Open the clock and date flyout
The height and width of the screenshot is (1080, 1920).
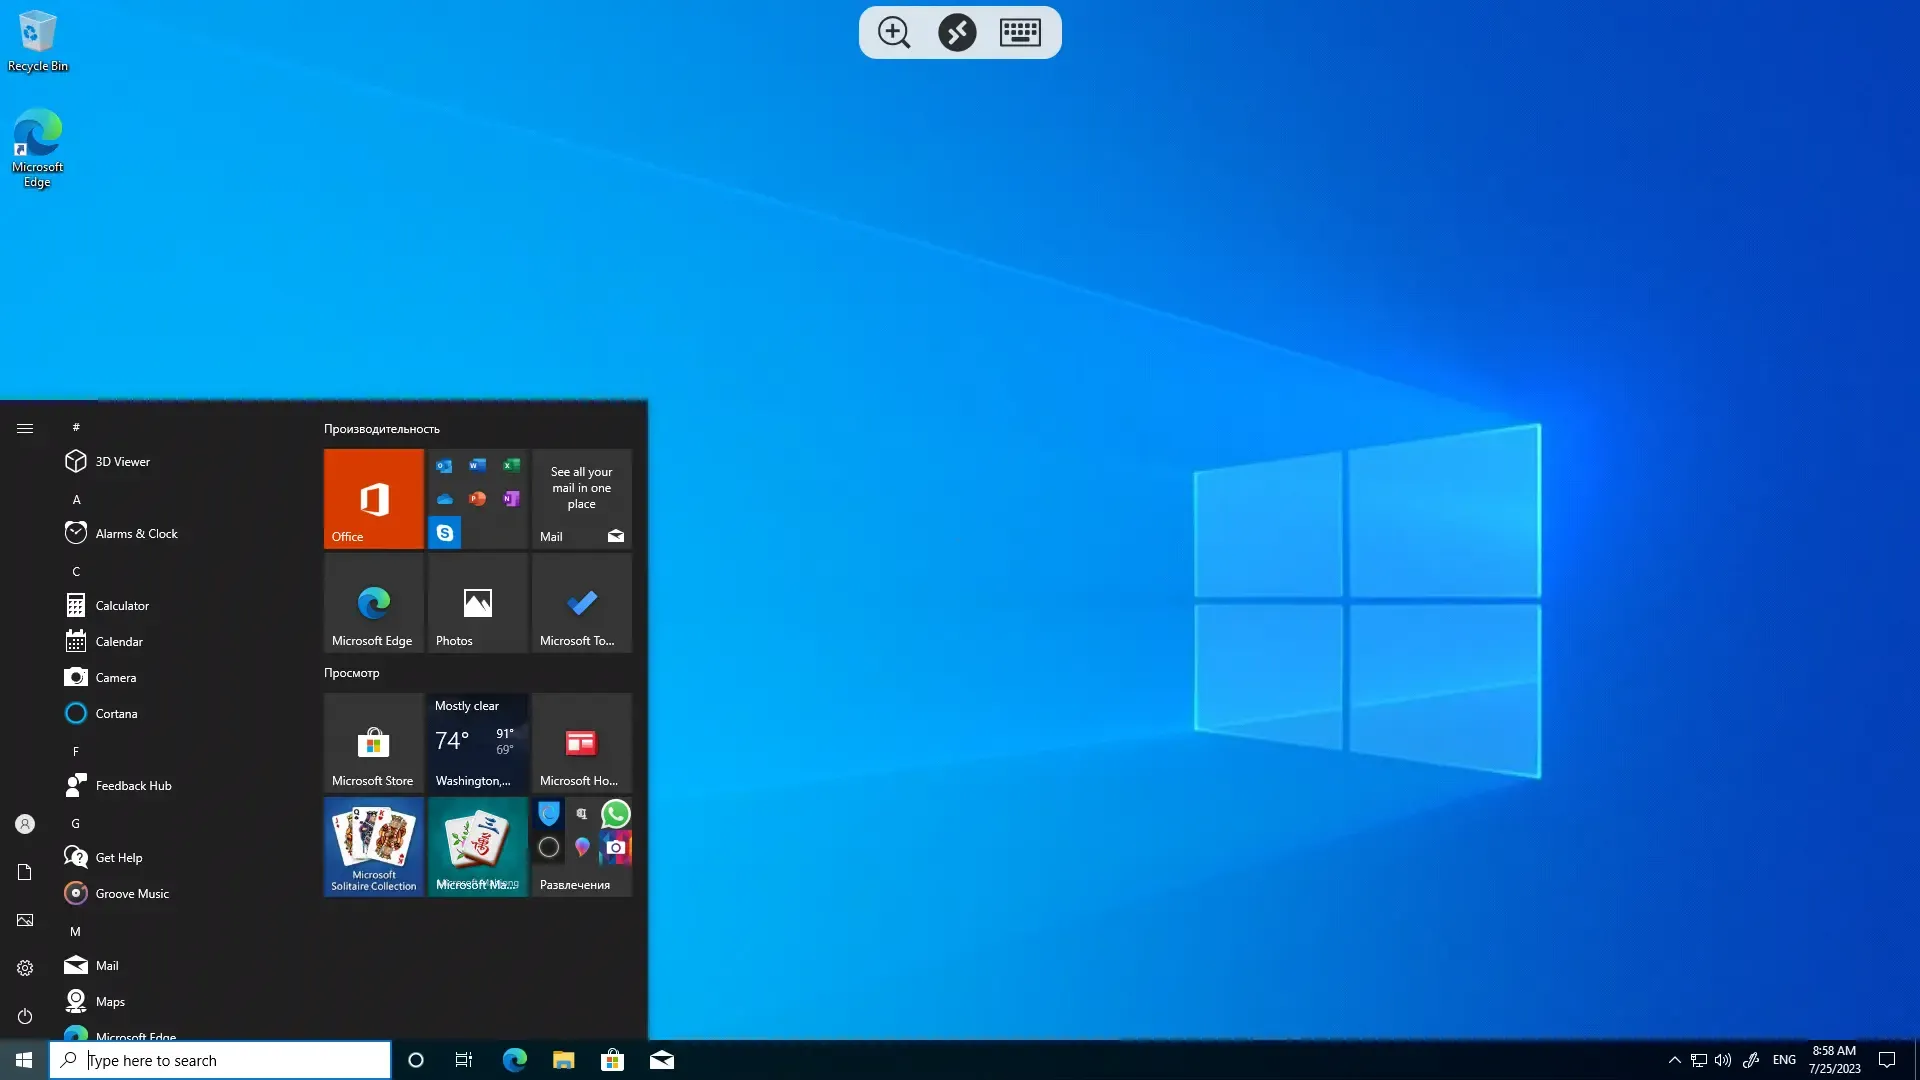[1834, 1060]
